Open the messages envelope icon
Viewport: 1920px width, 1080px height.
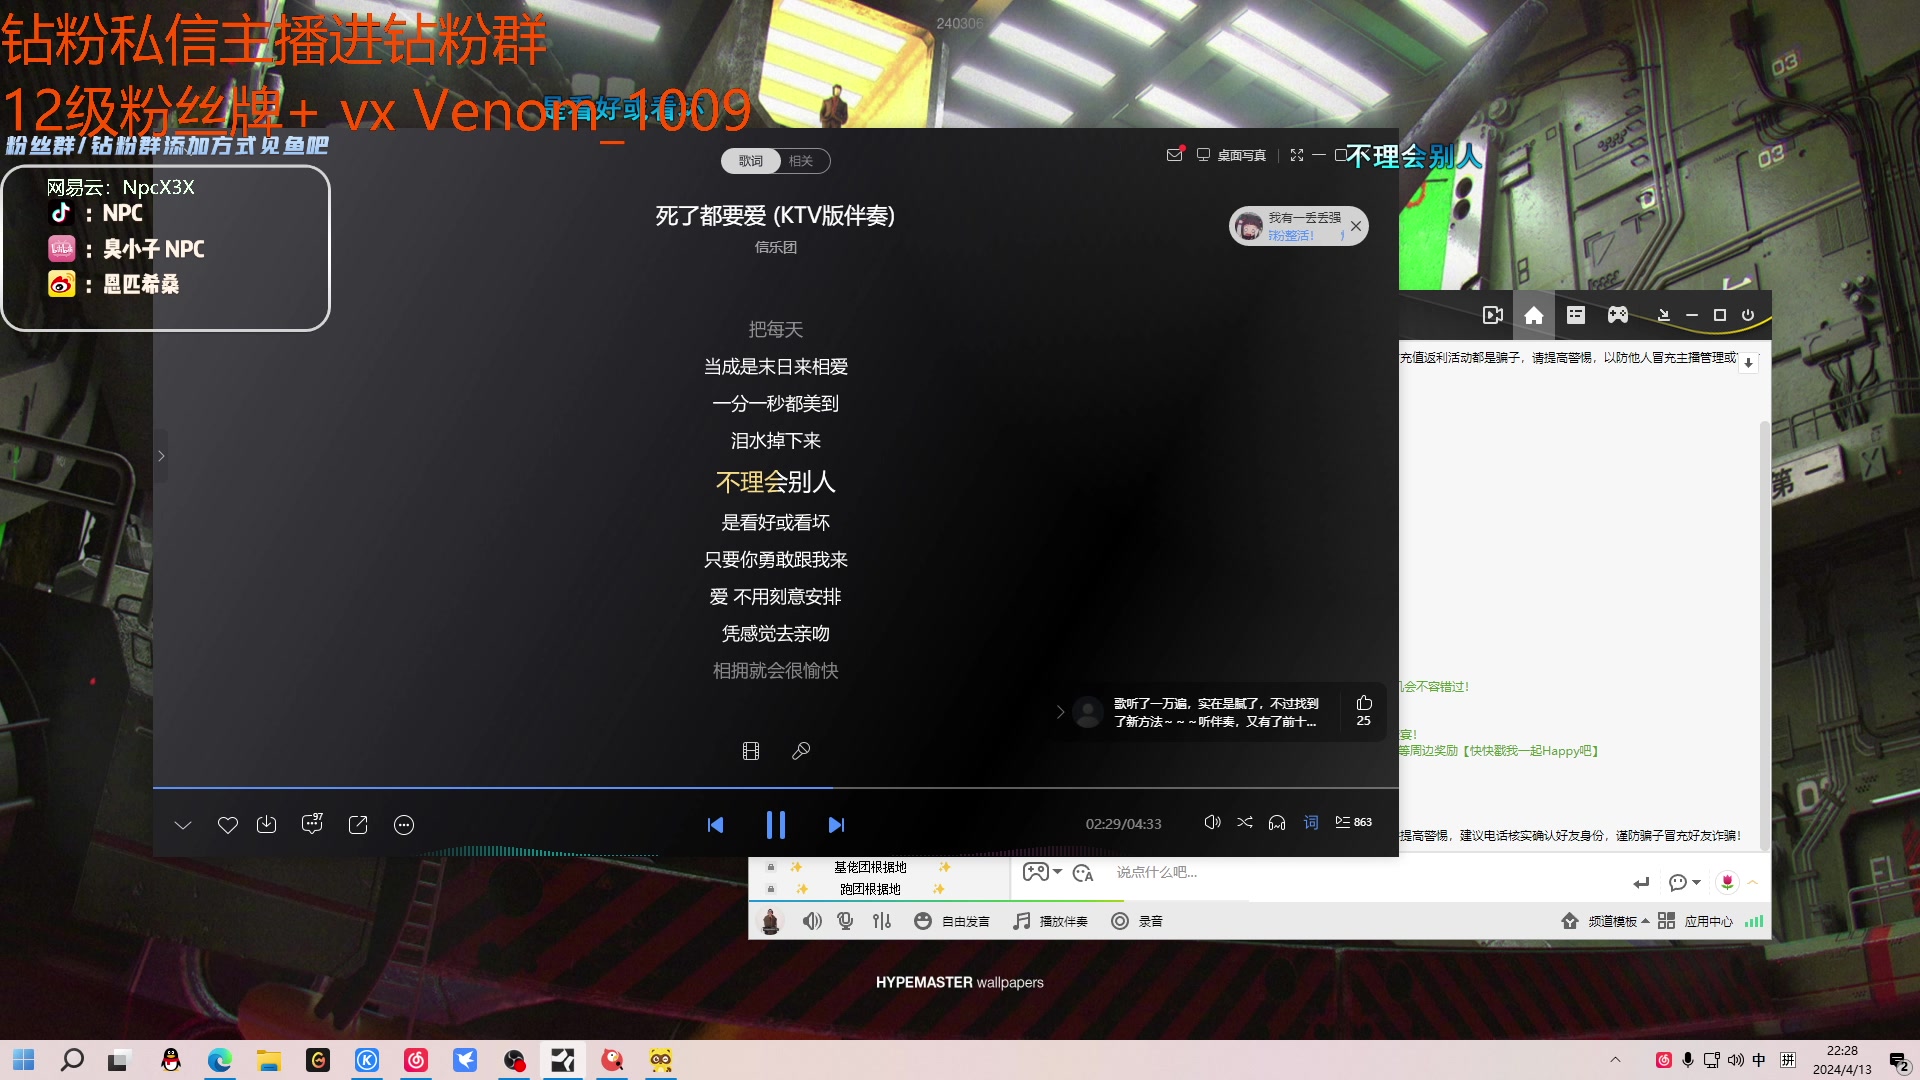click(1175, 155)
